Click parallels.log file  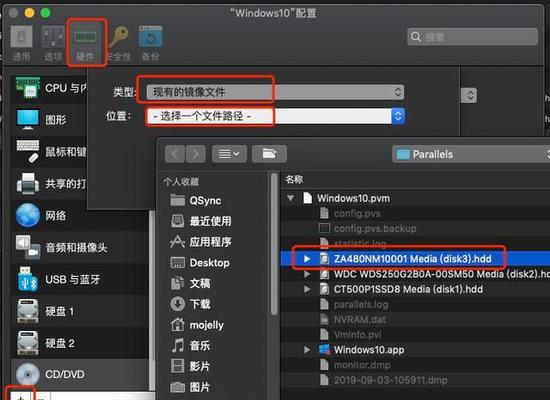[415, 304]
